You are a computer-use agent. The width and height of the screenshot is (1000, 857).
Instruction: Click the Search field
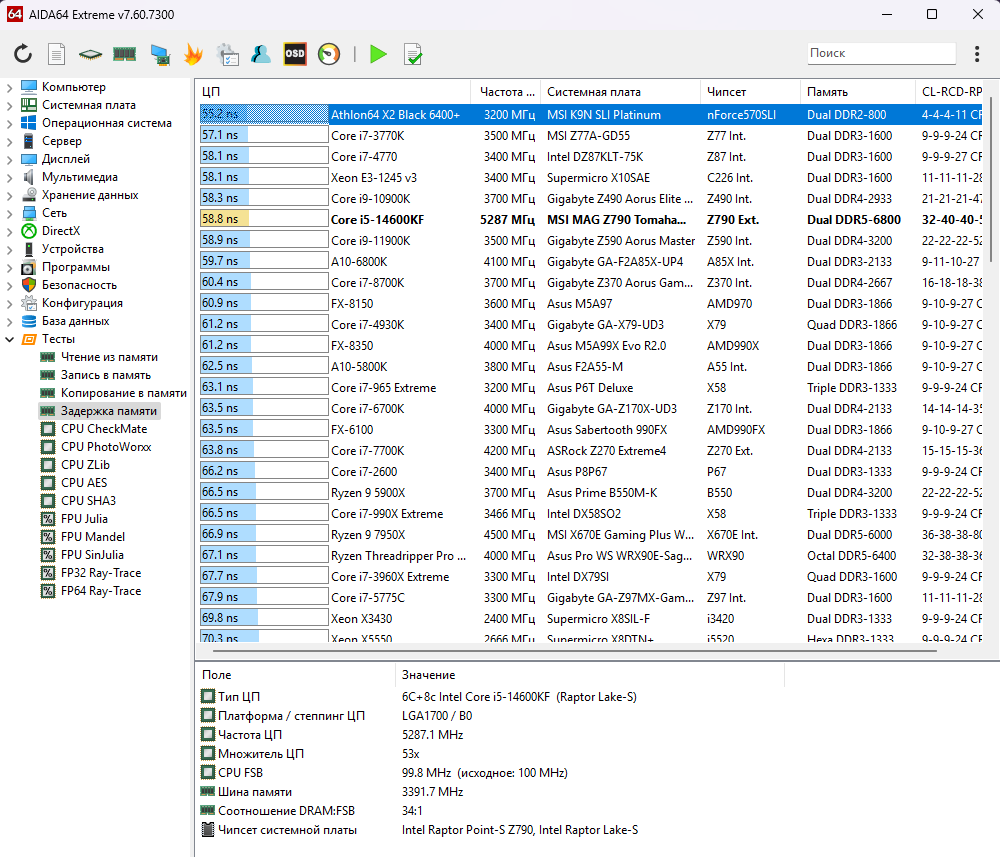pos(881,54)
